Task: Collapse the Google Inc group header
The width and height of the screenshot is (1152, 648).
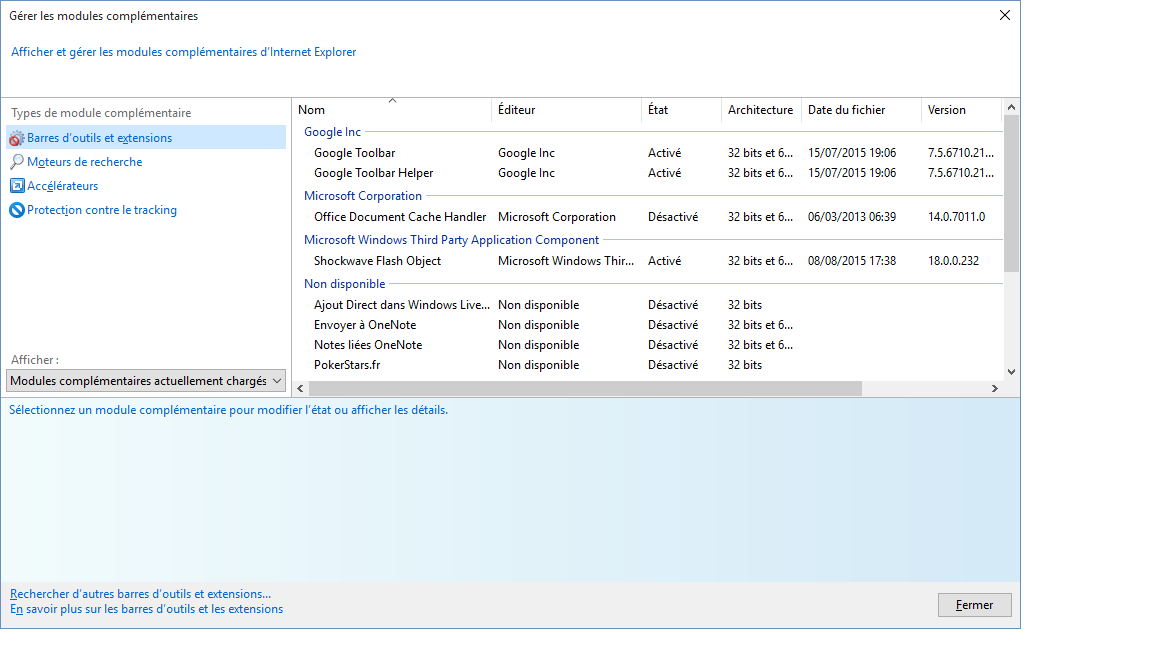Action: pos(333,132)
